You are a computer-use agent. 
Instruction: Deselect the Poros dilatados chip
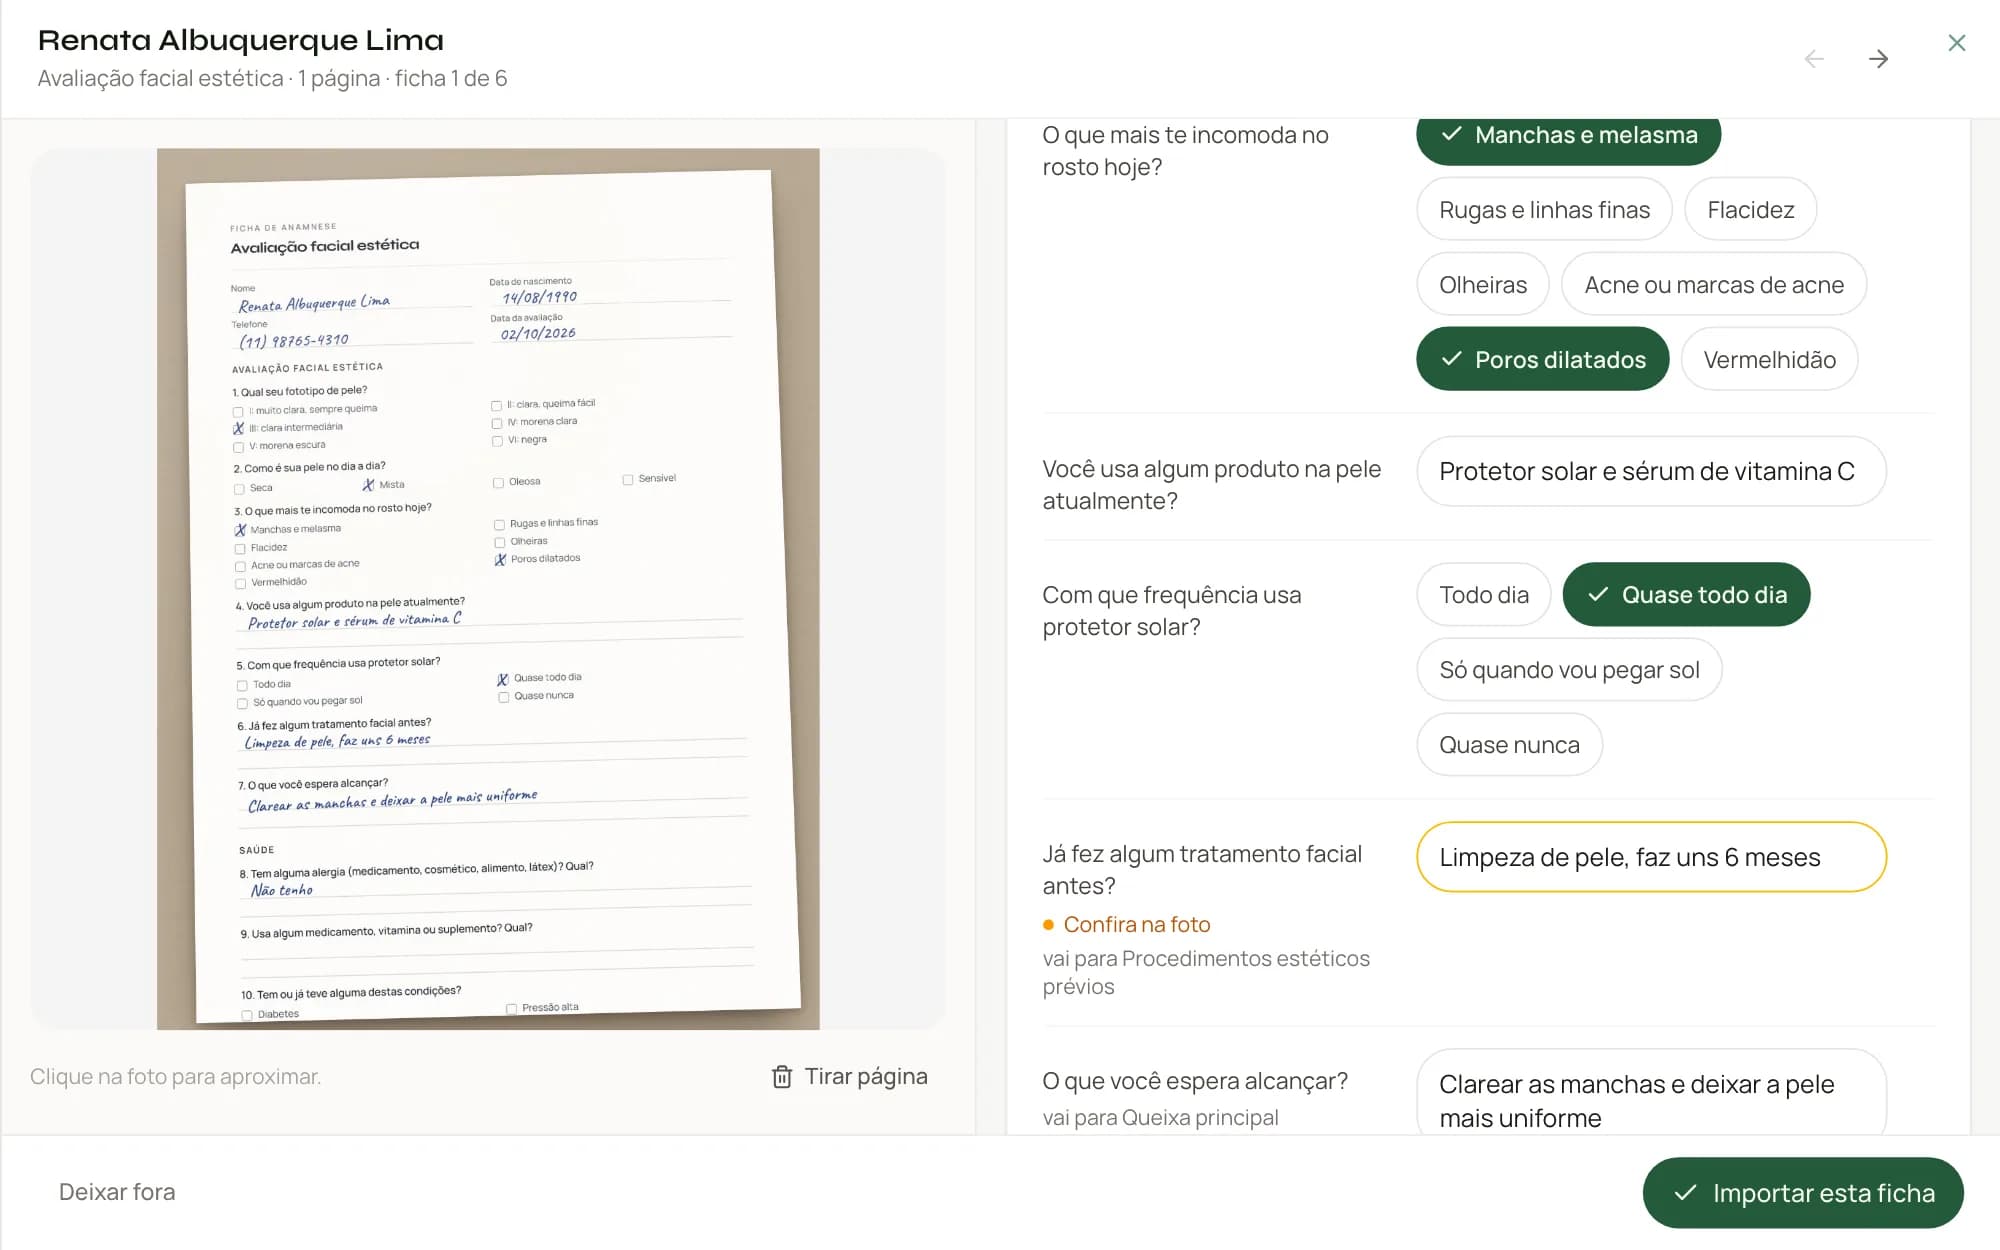tap(1543, 360)
